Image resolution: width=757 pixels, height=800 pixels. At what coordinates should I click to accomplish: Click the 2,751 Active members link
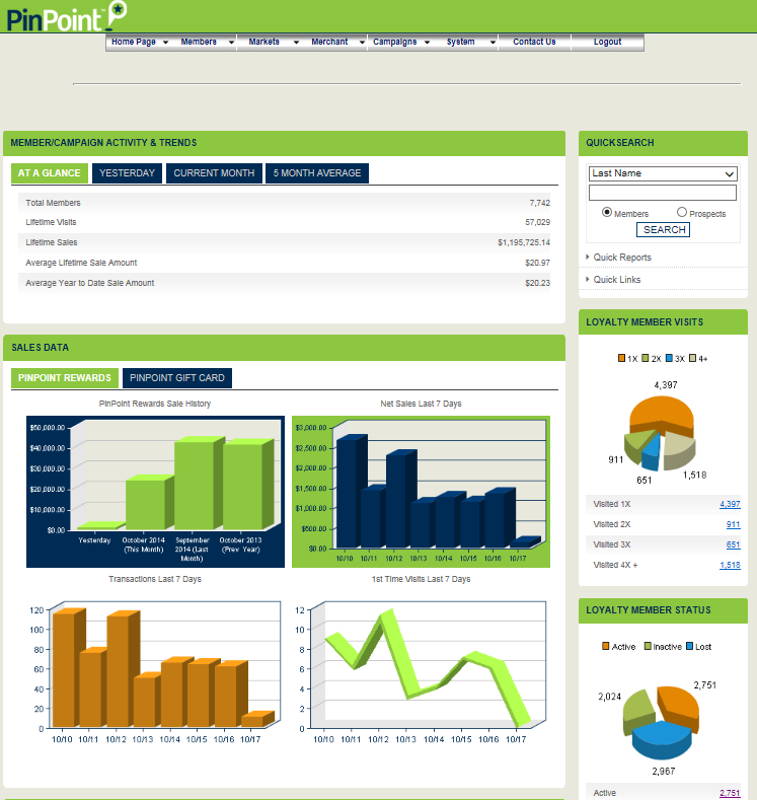click(730, 793)
